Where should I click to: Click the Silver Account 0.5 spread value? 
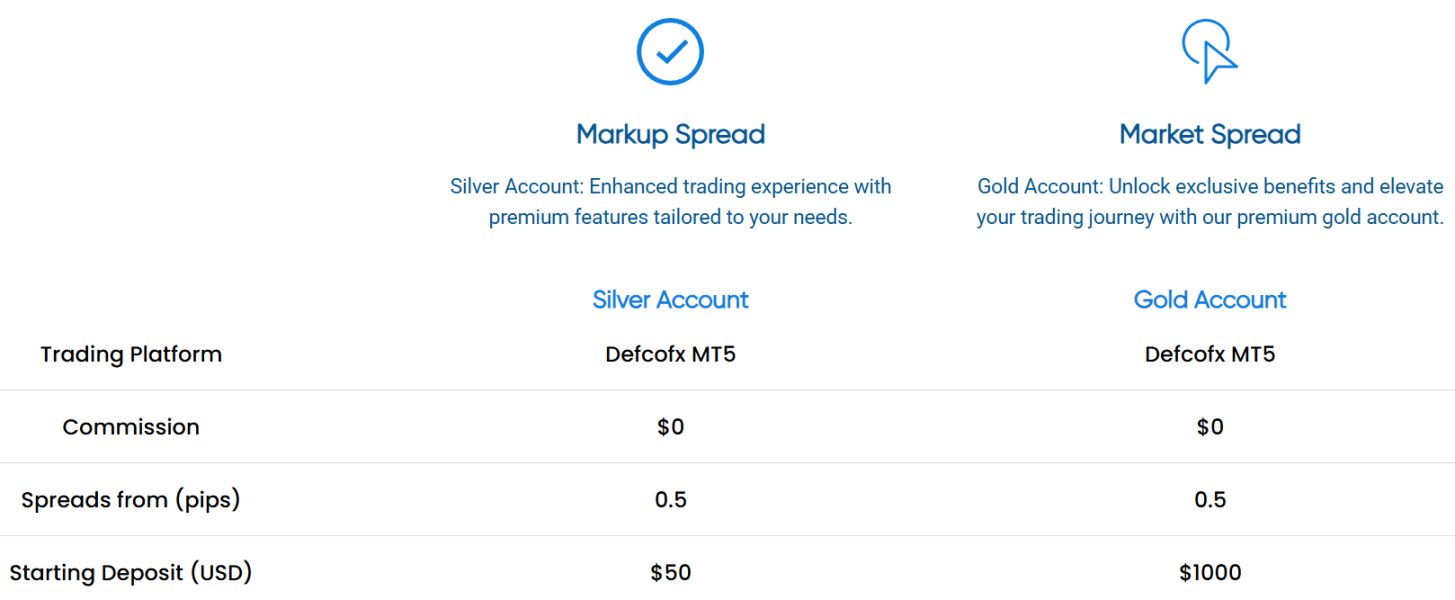tap(670, 500)
